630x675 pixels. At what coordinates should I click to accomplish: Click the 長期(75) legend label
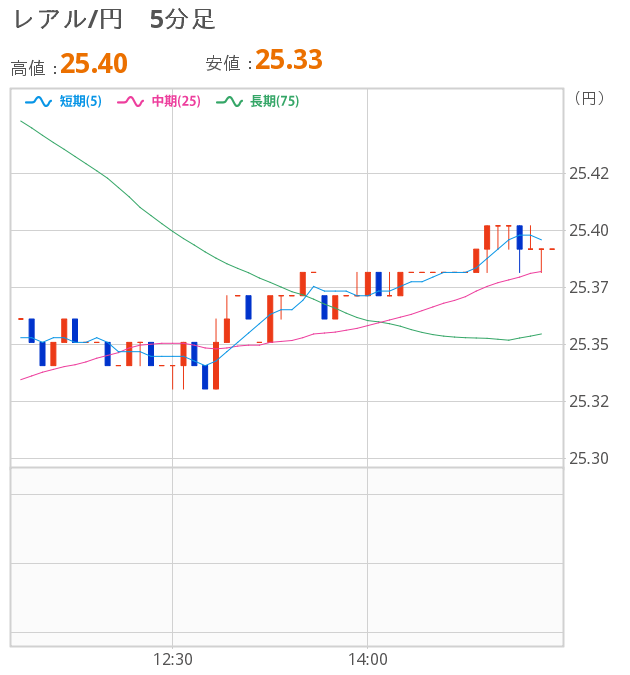(x=275, y=102)
